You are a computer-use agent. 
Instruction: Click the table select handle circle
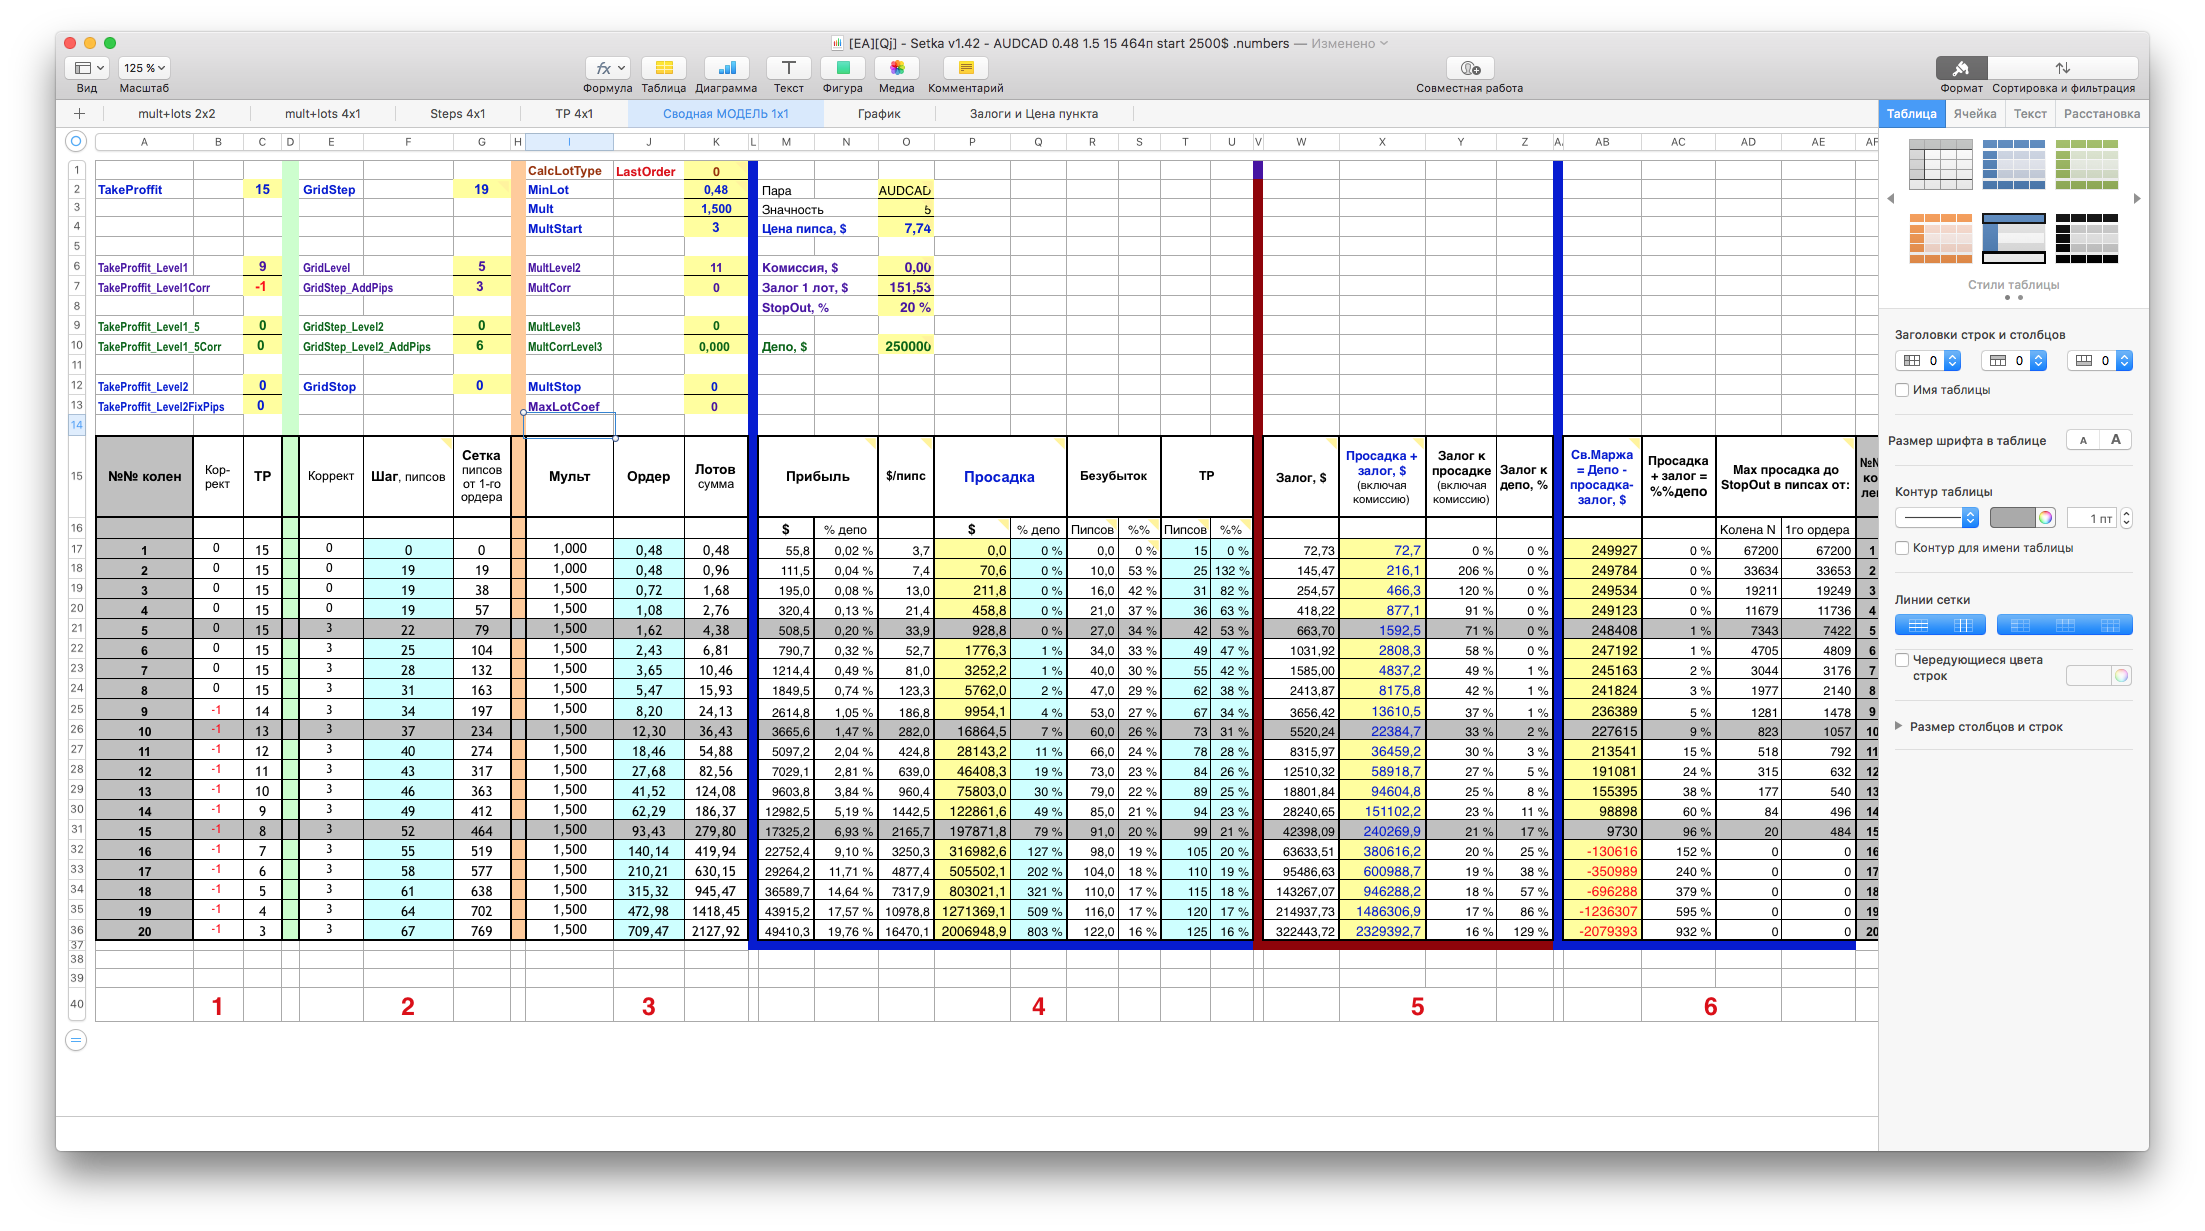click(x=76, y=142)
